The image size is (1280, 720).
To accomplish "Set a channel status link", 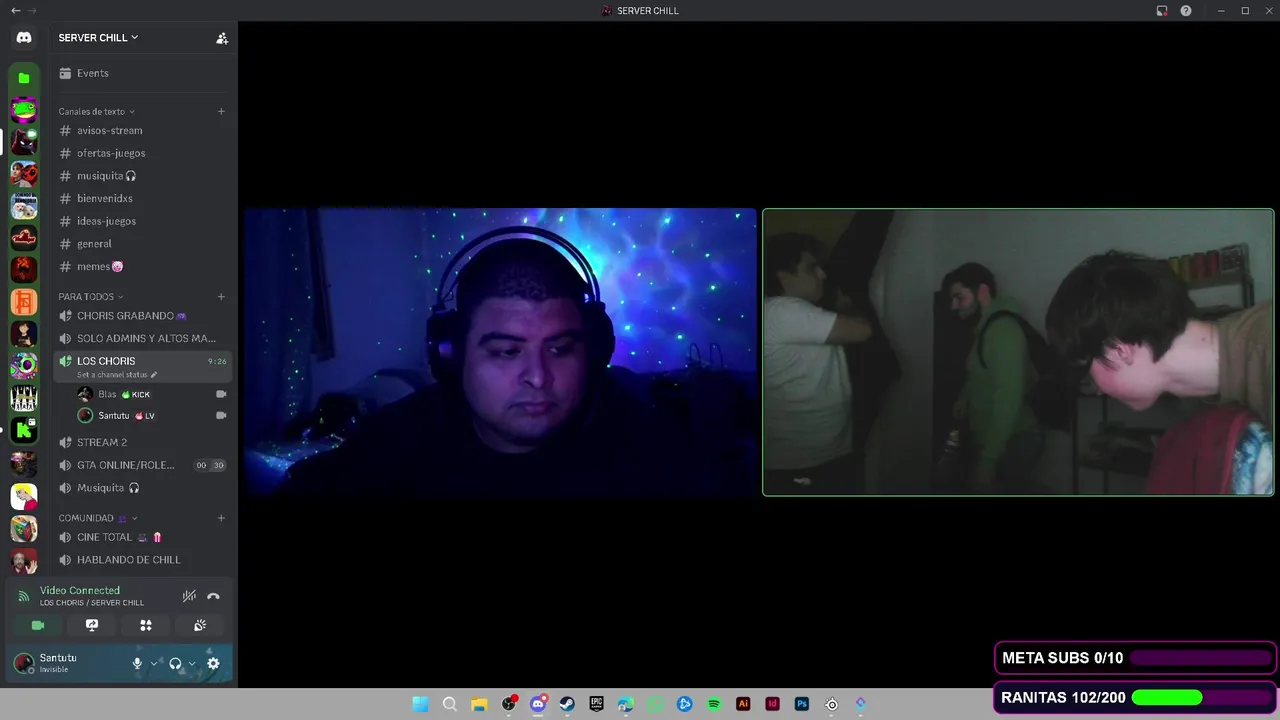I will pyautogui.click(x=117, y=375).
